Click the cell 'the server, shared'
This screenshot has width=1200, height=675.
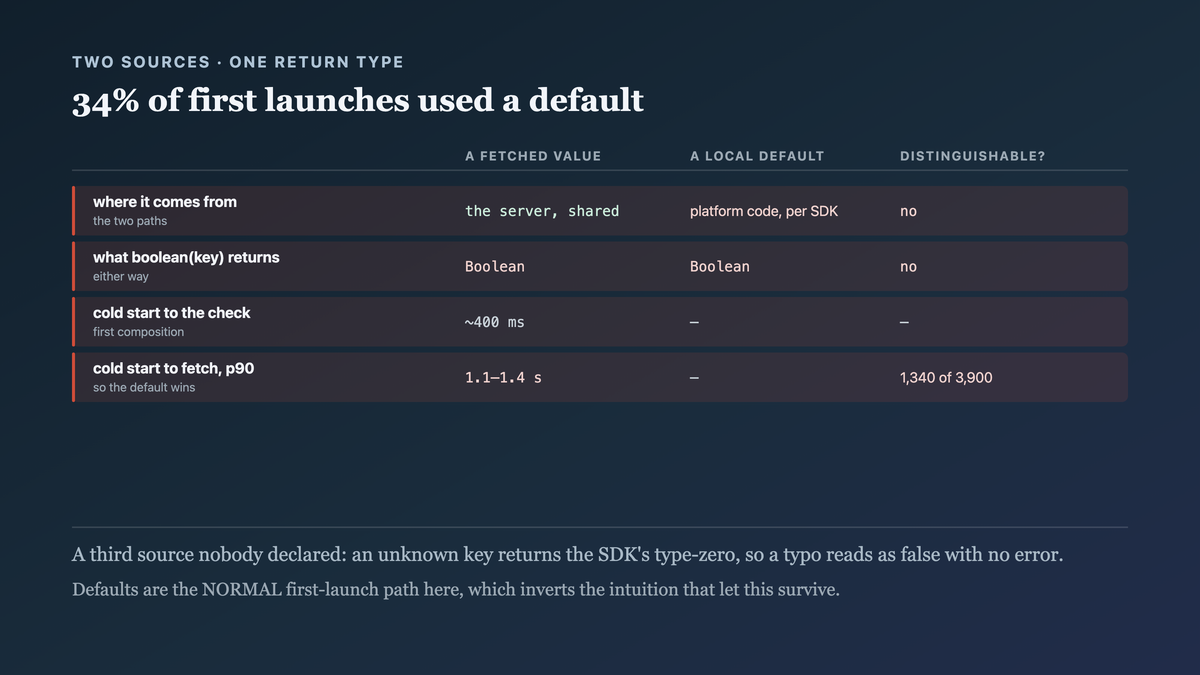[x=542, y=211]
